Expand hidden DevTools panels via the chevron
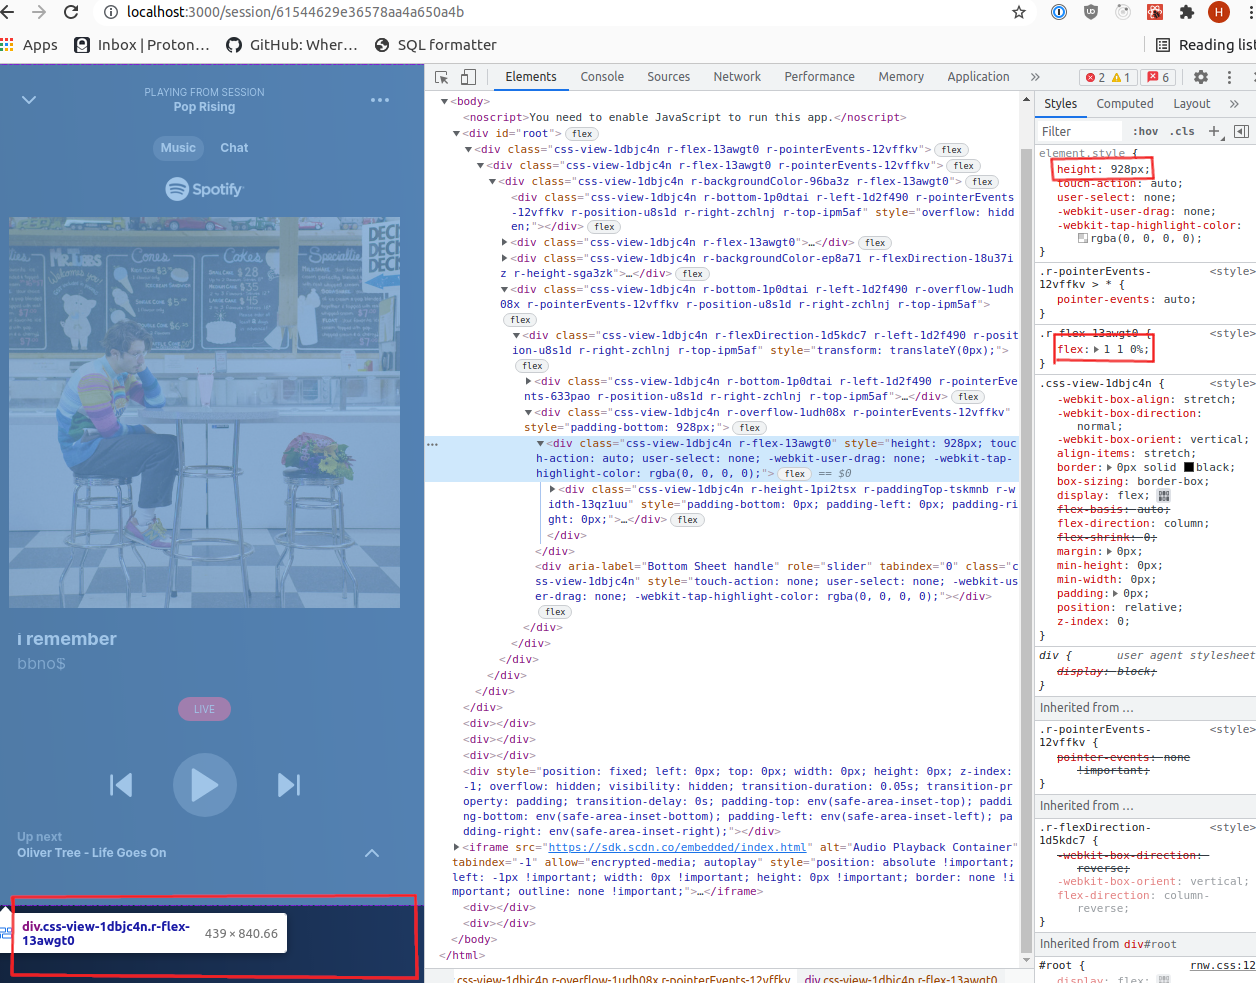This screenshot has height=983, width=1256. tap(1036, 76)
